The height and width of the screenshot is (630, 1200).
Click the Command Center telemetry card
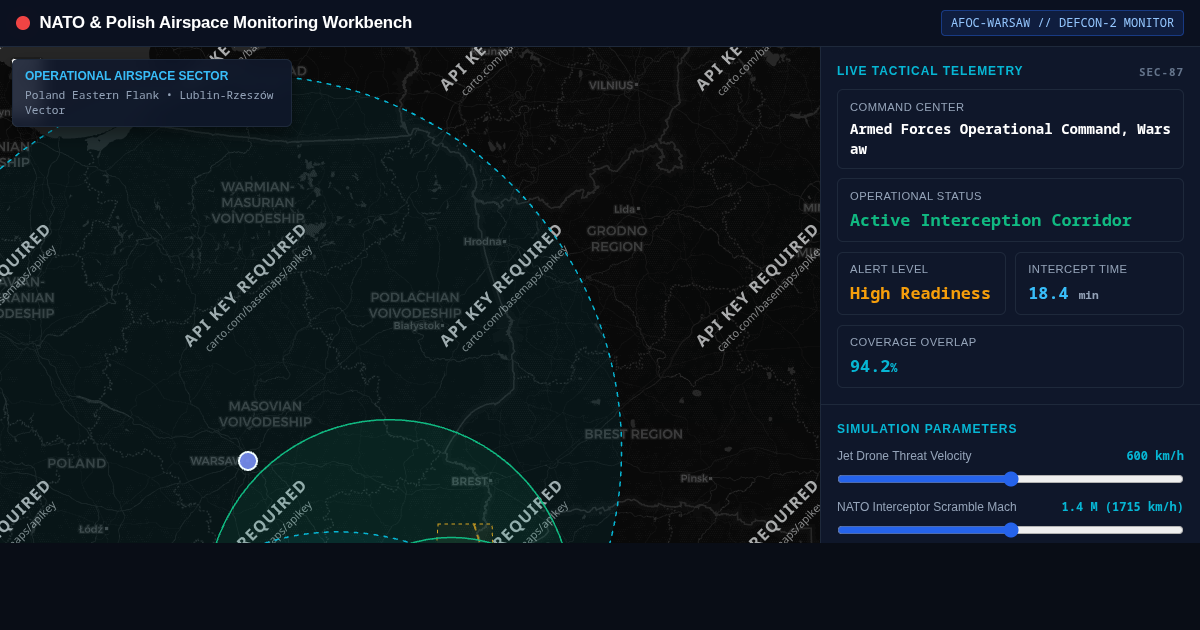point(1010,129)
